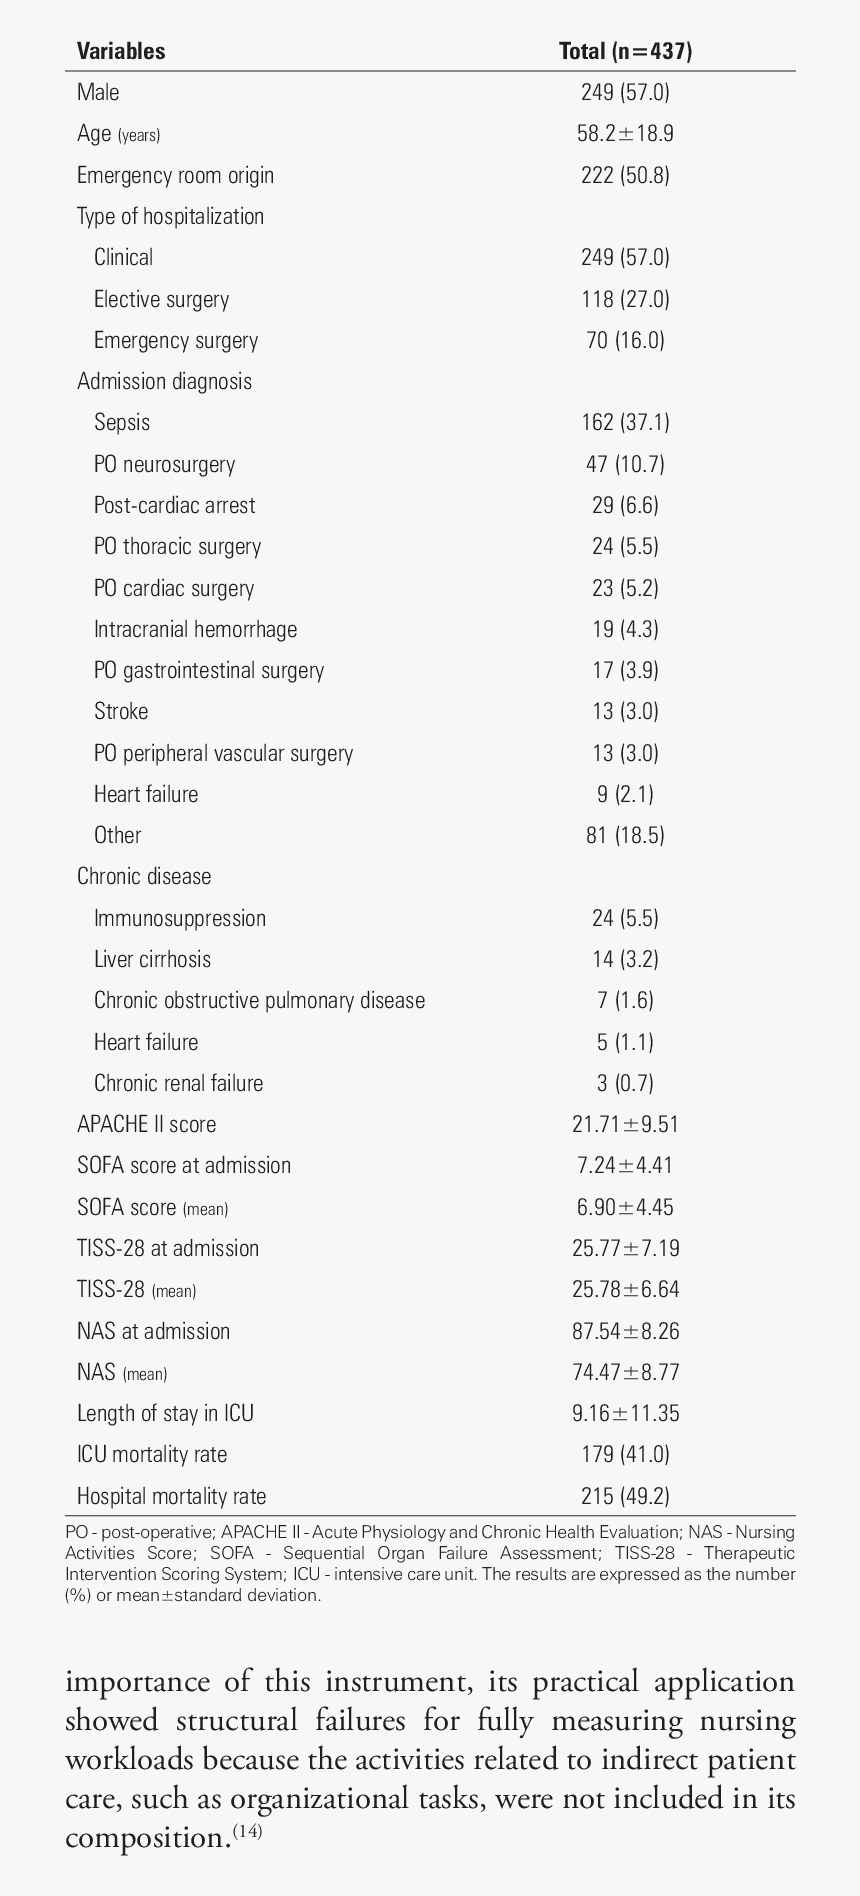Click the PO peripheral vascular surgery label
The width and height of the screenshot is (860, 1896).
click(x=223, y=753)
